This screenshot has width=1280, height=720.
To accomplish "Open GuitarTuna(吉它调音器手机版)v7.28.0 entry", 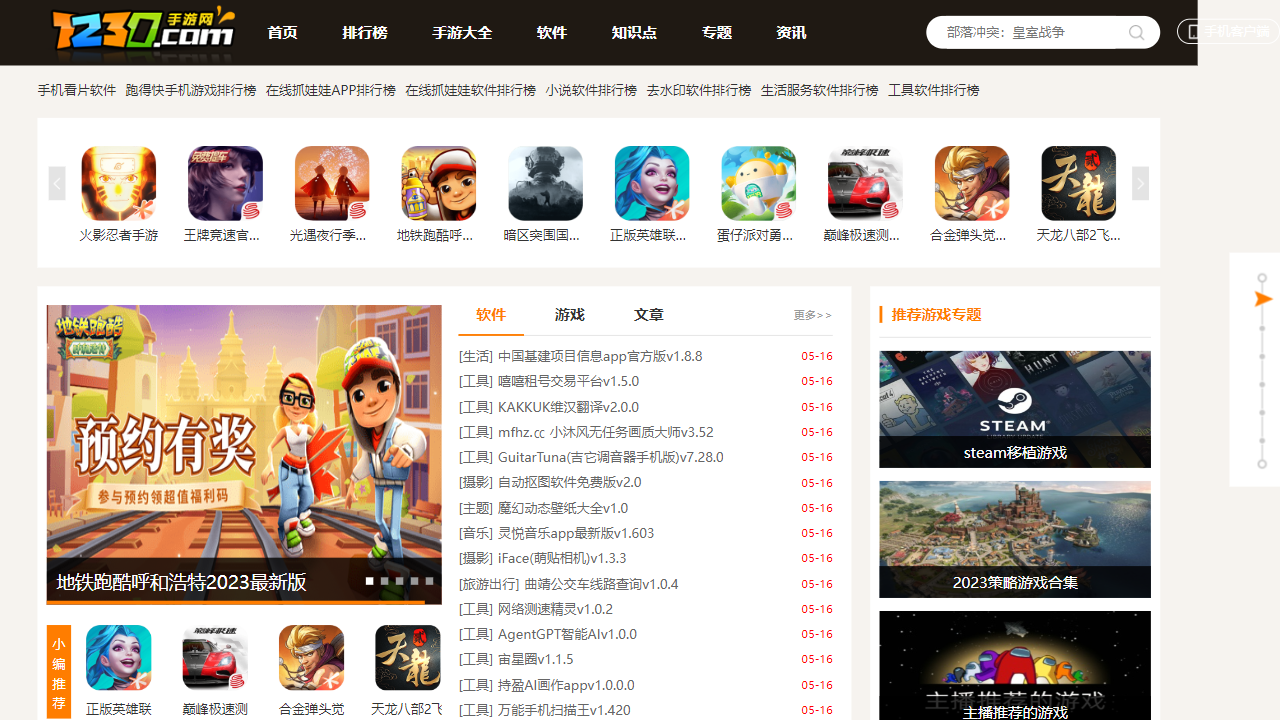I will tap(611, 457).
